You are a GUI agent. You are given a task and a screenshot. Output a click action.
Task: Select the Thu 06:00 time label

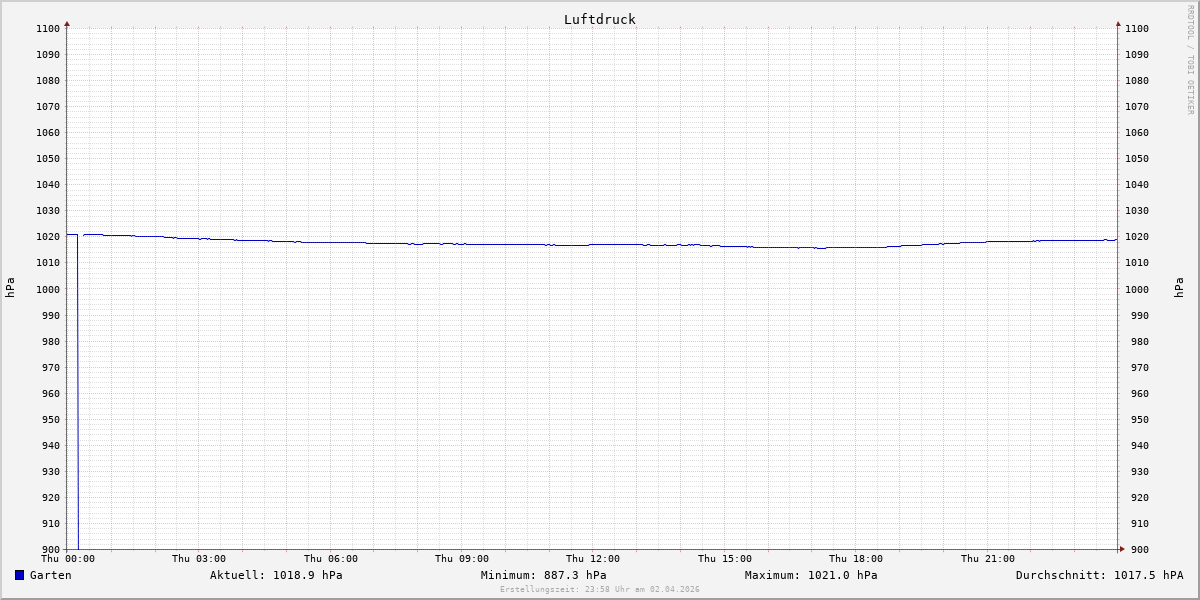point(331,559)
